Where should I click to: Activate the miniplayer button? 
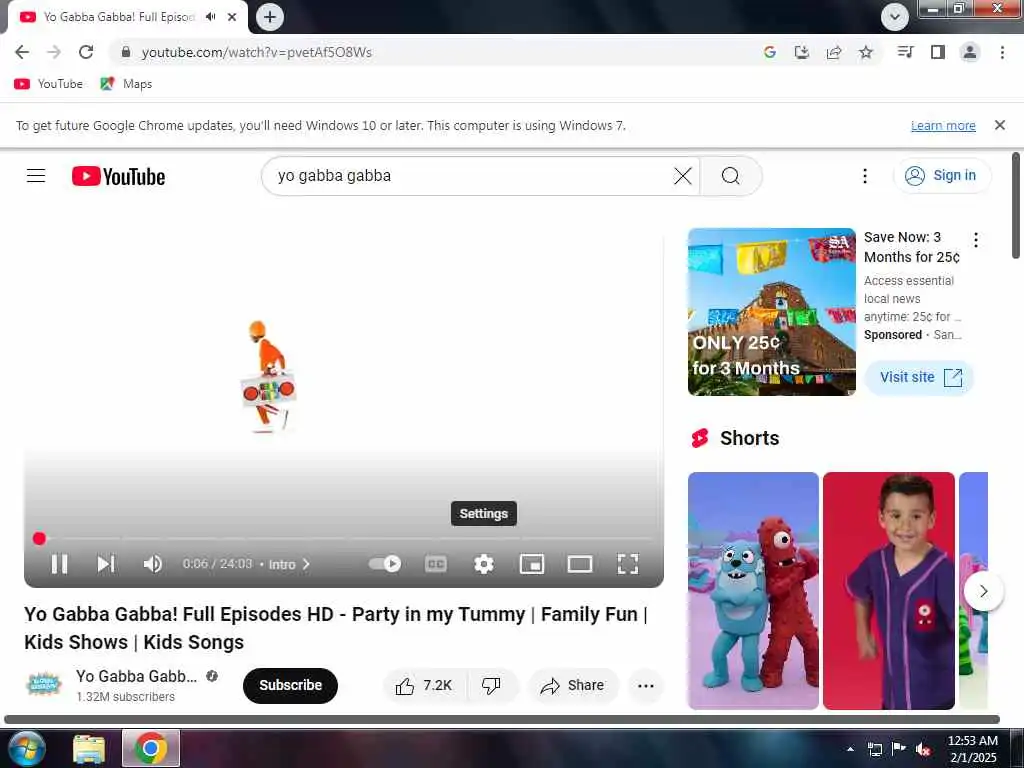point(532,564)
